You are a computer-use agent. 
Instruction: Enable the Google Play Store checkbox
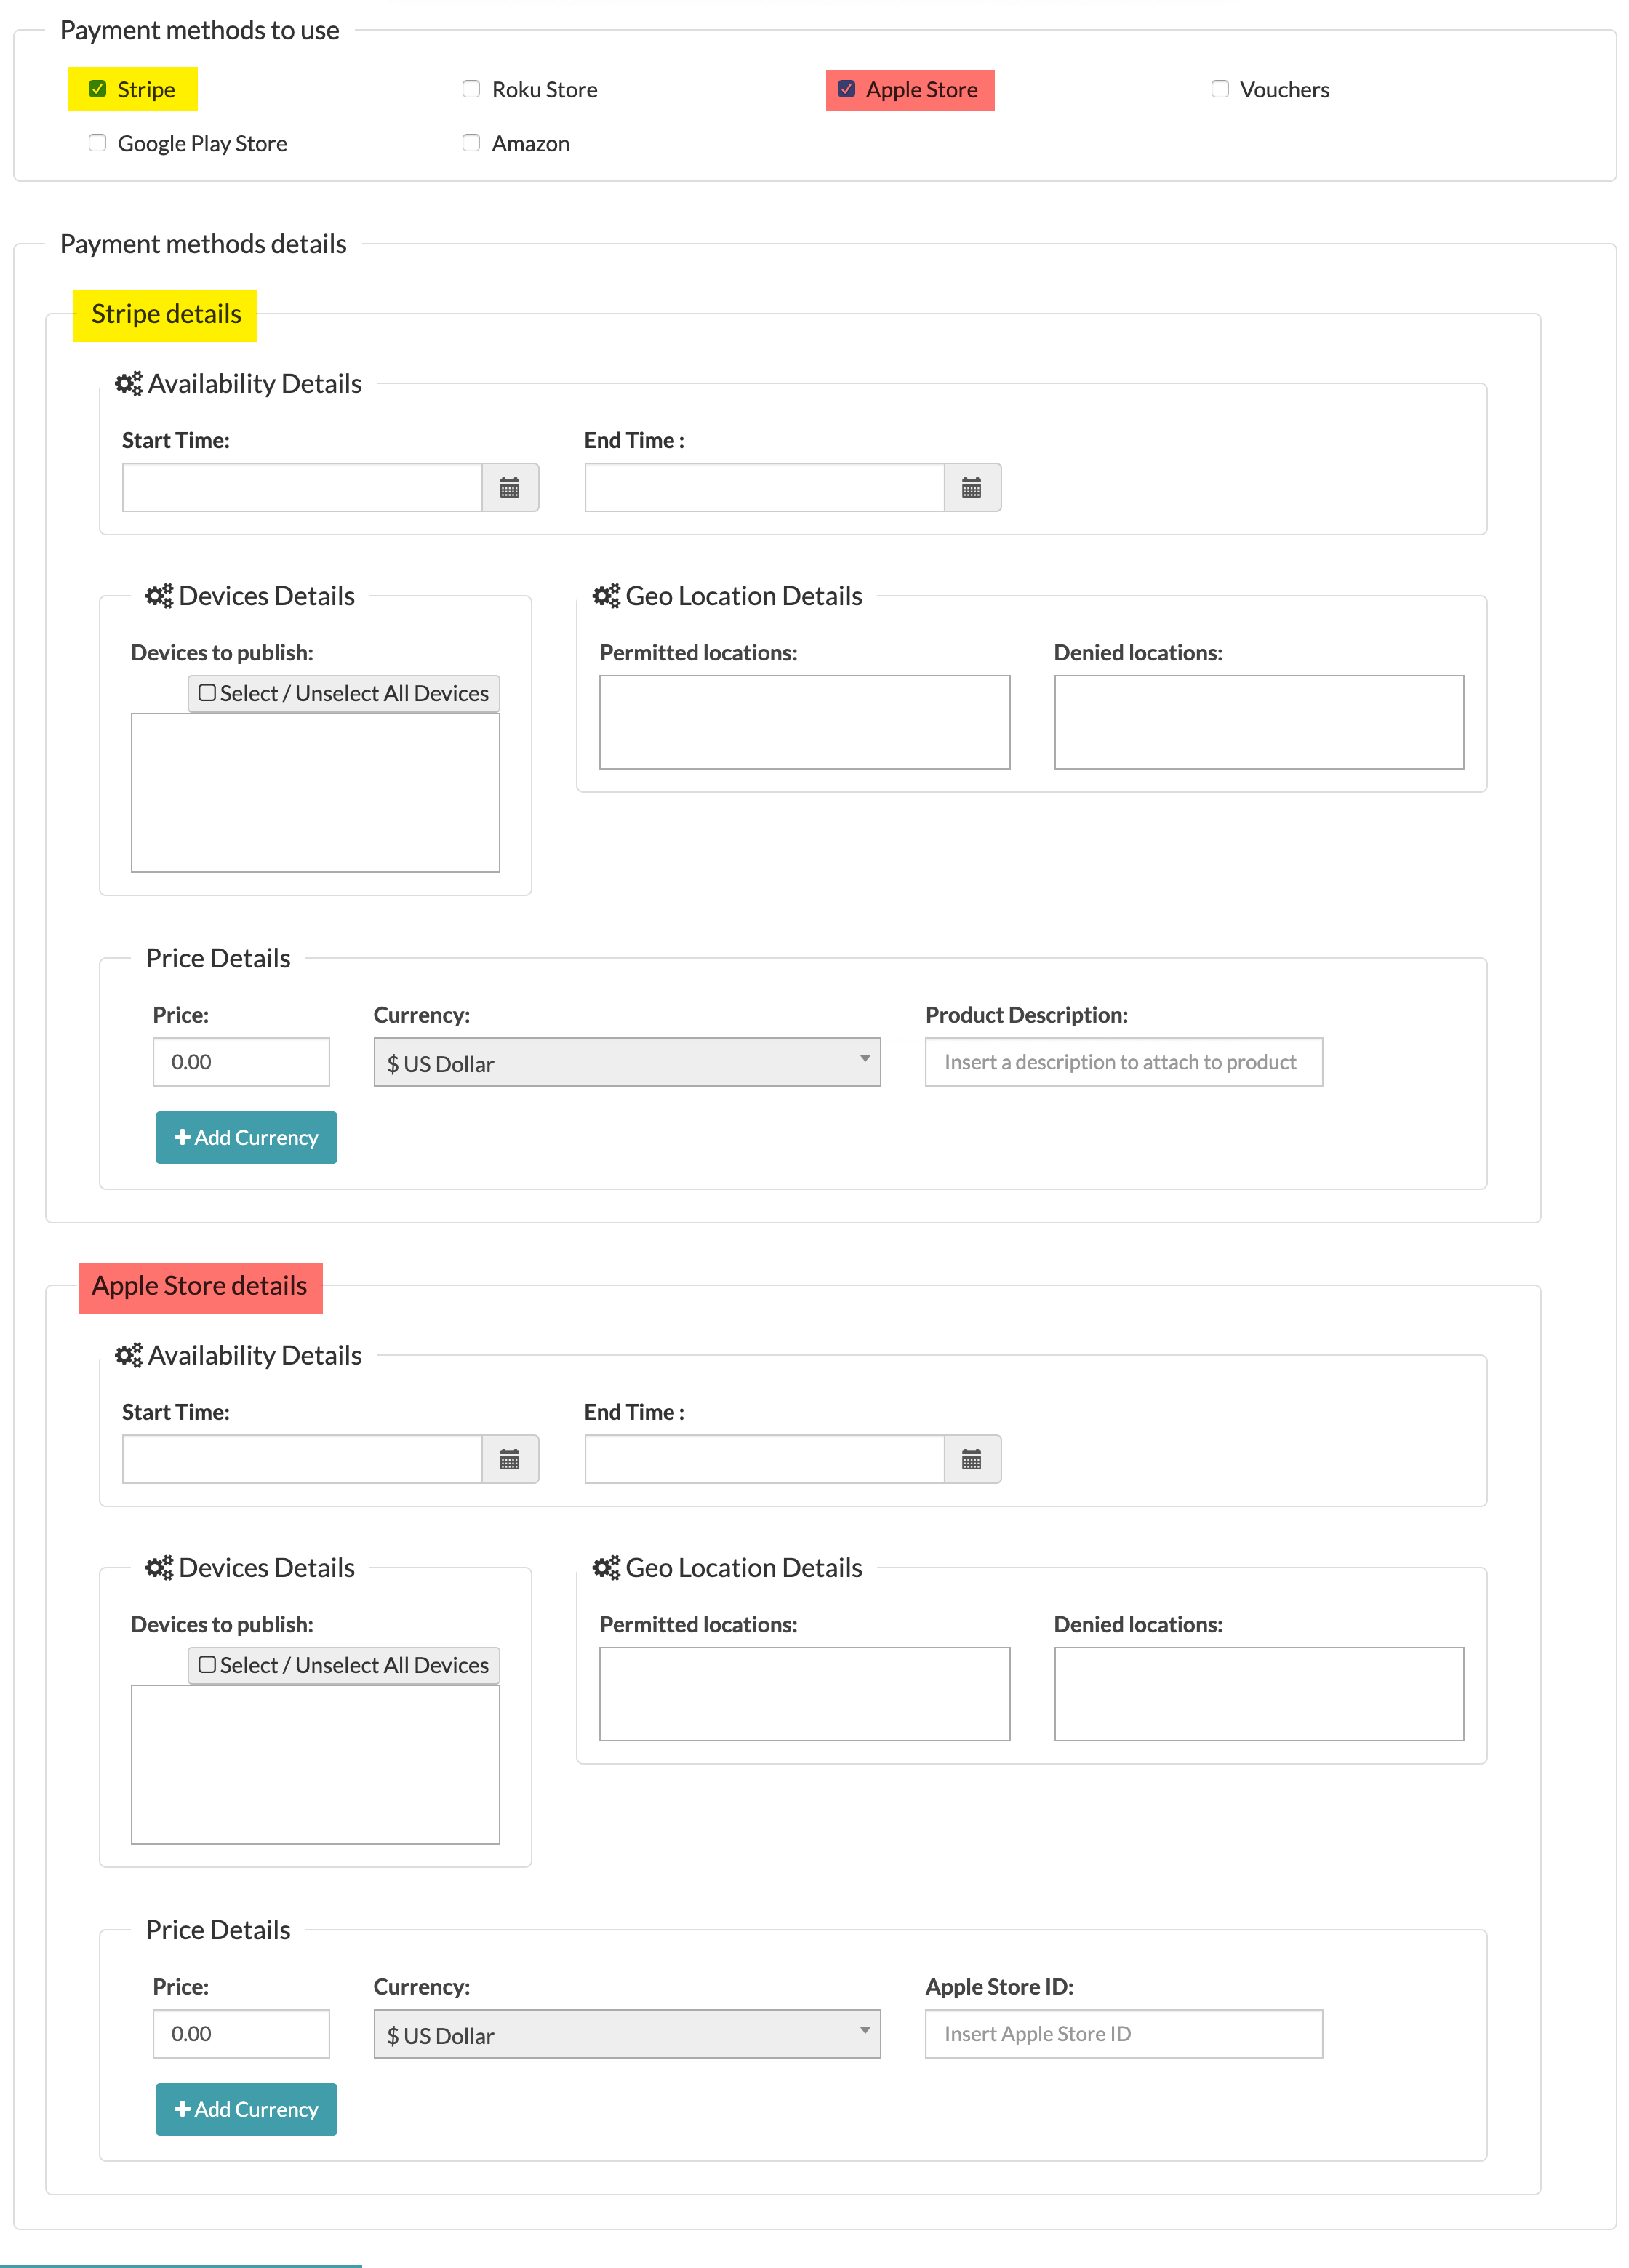coord(97,143)
